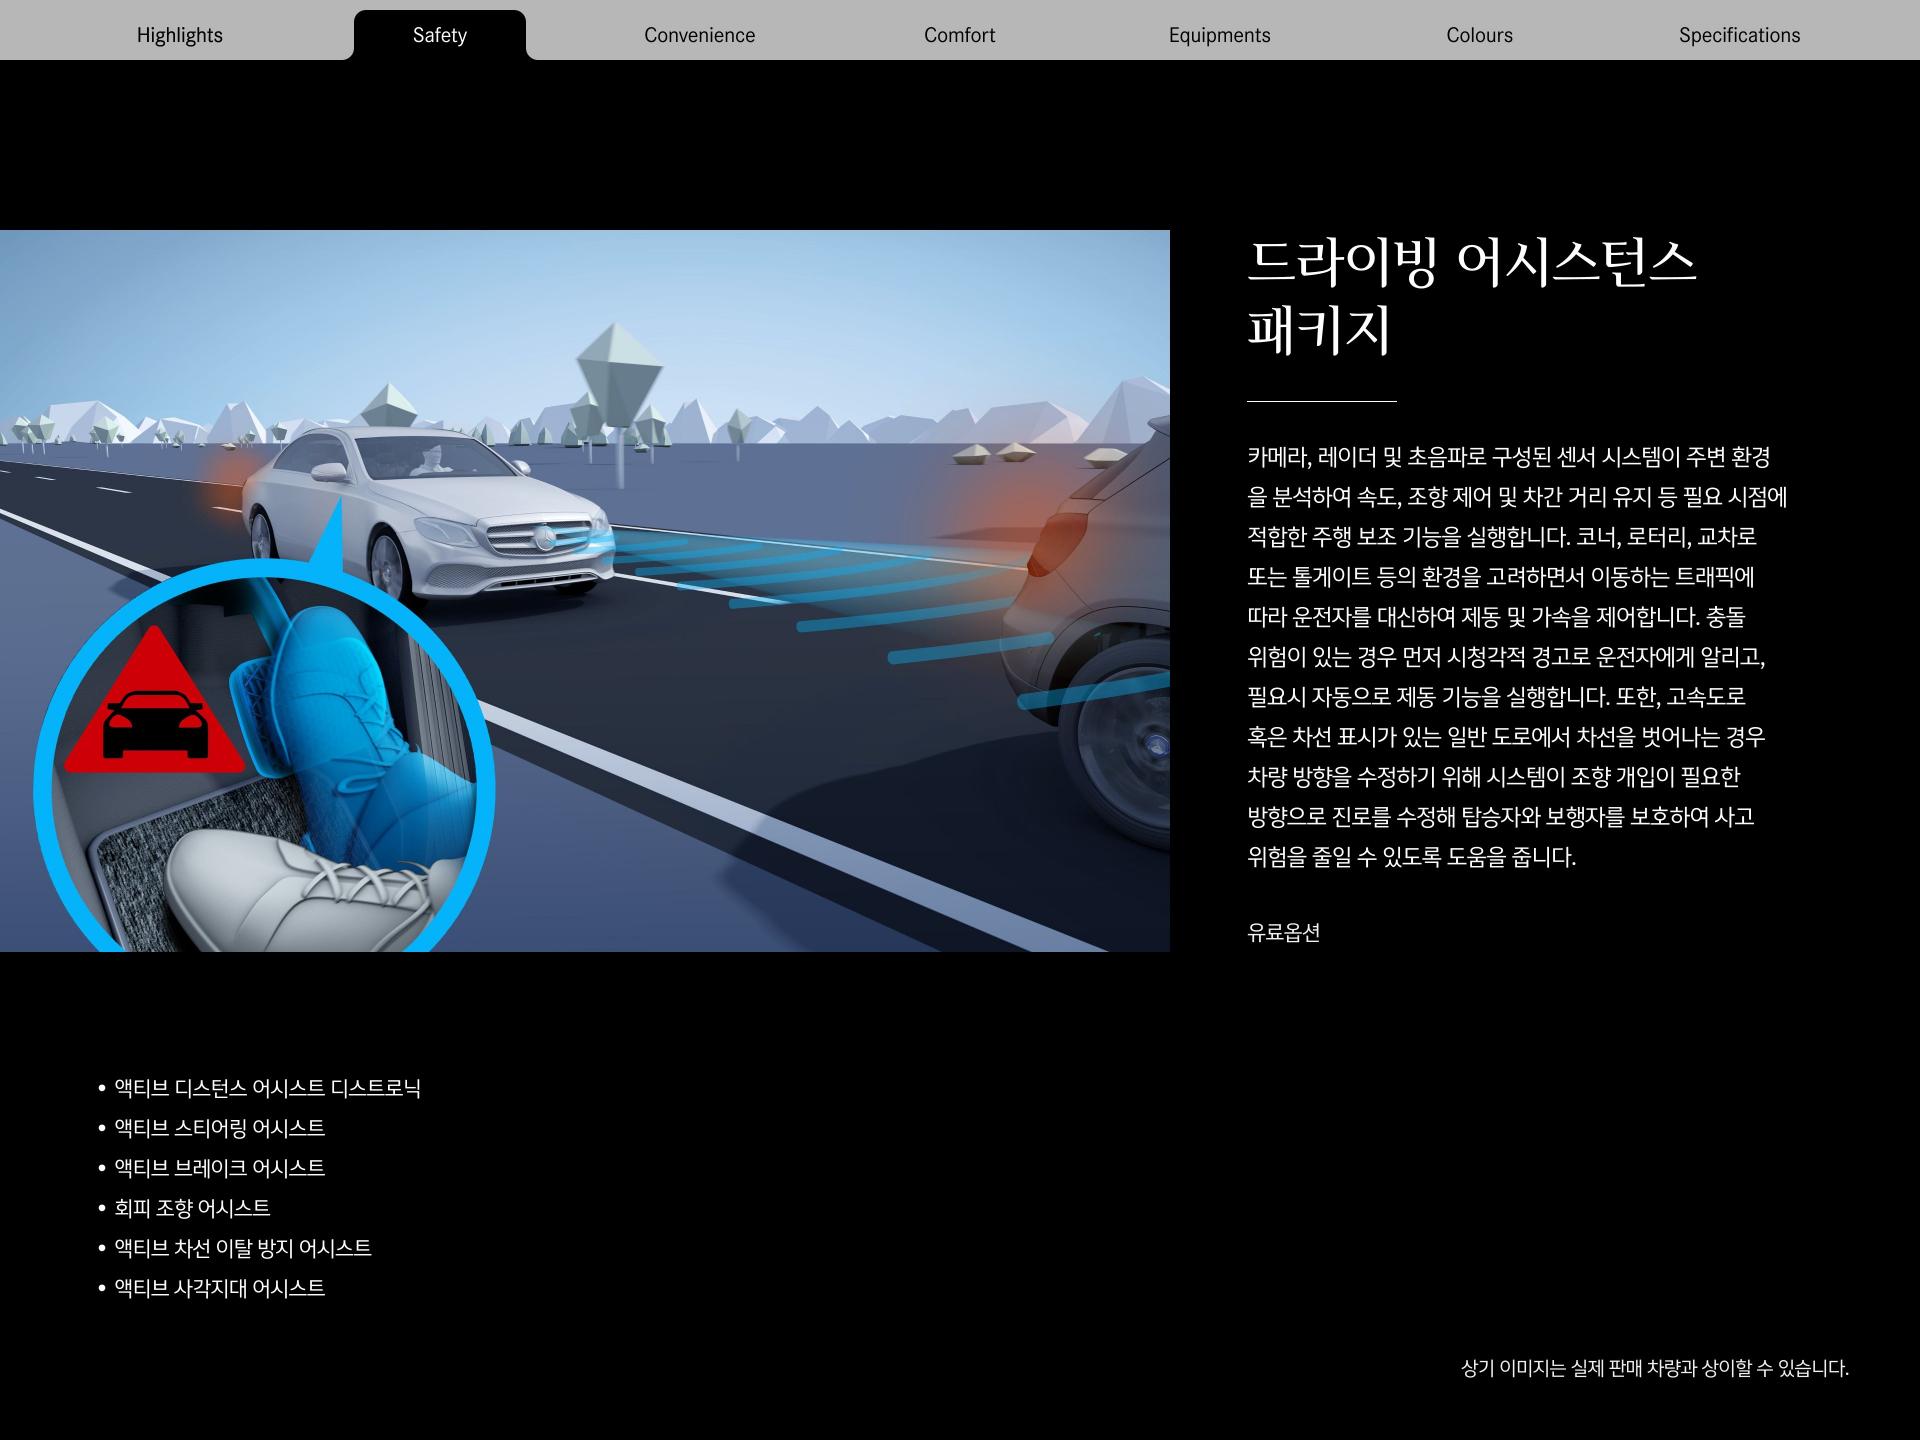Click list item 액티브 차선 이탈 방지 어시스트
Image resolution: width=1920 pixels, height=1440 pixels.
(243, 1248)
